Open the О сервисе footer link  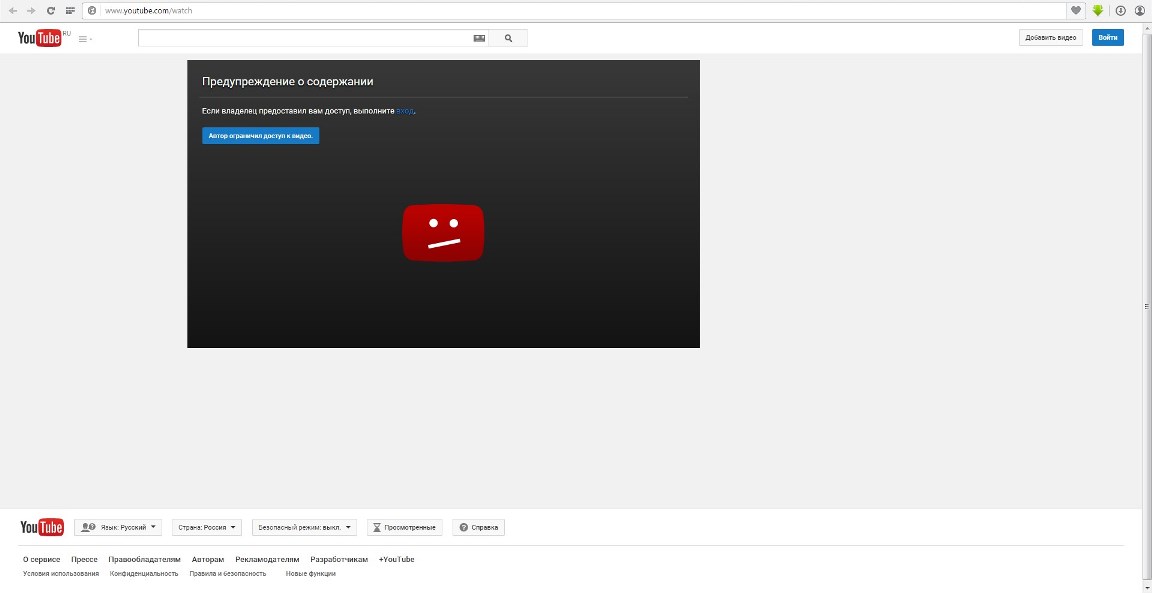click(42, 559)
